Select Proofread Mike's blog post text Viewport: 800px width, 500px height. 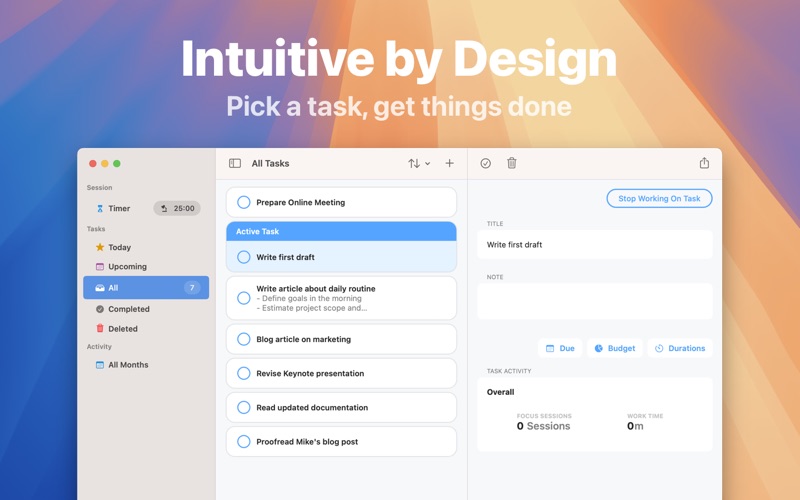click(307, 442)
